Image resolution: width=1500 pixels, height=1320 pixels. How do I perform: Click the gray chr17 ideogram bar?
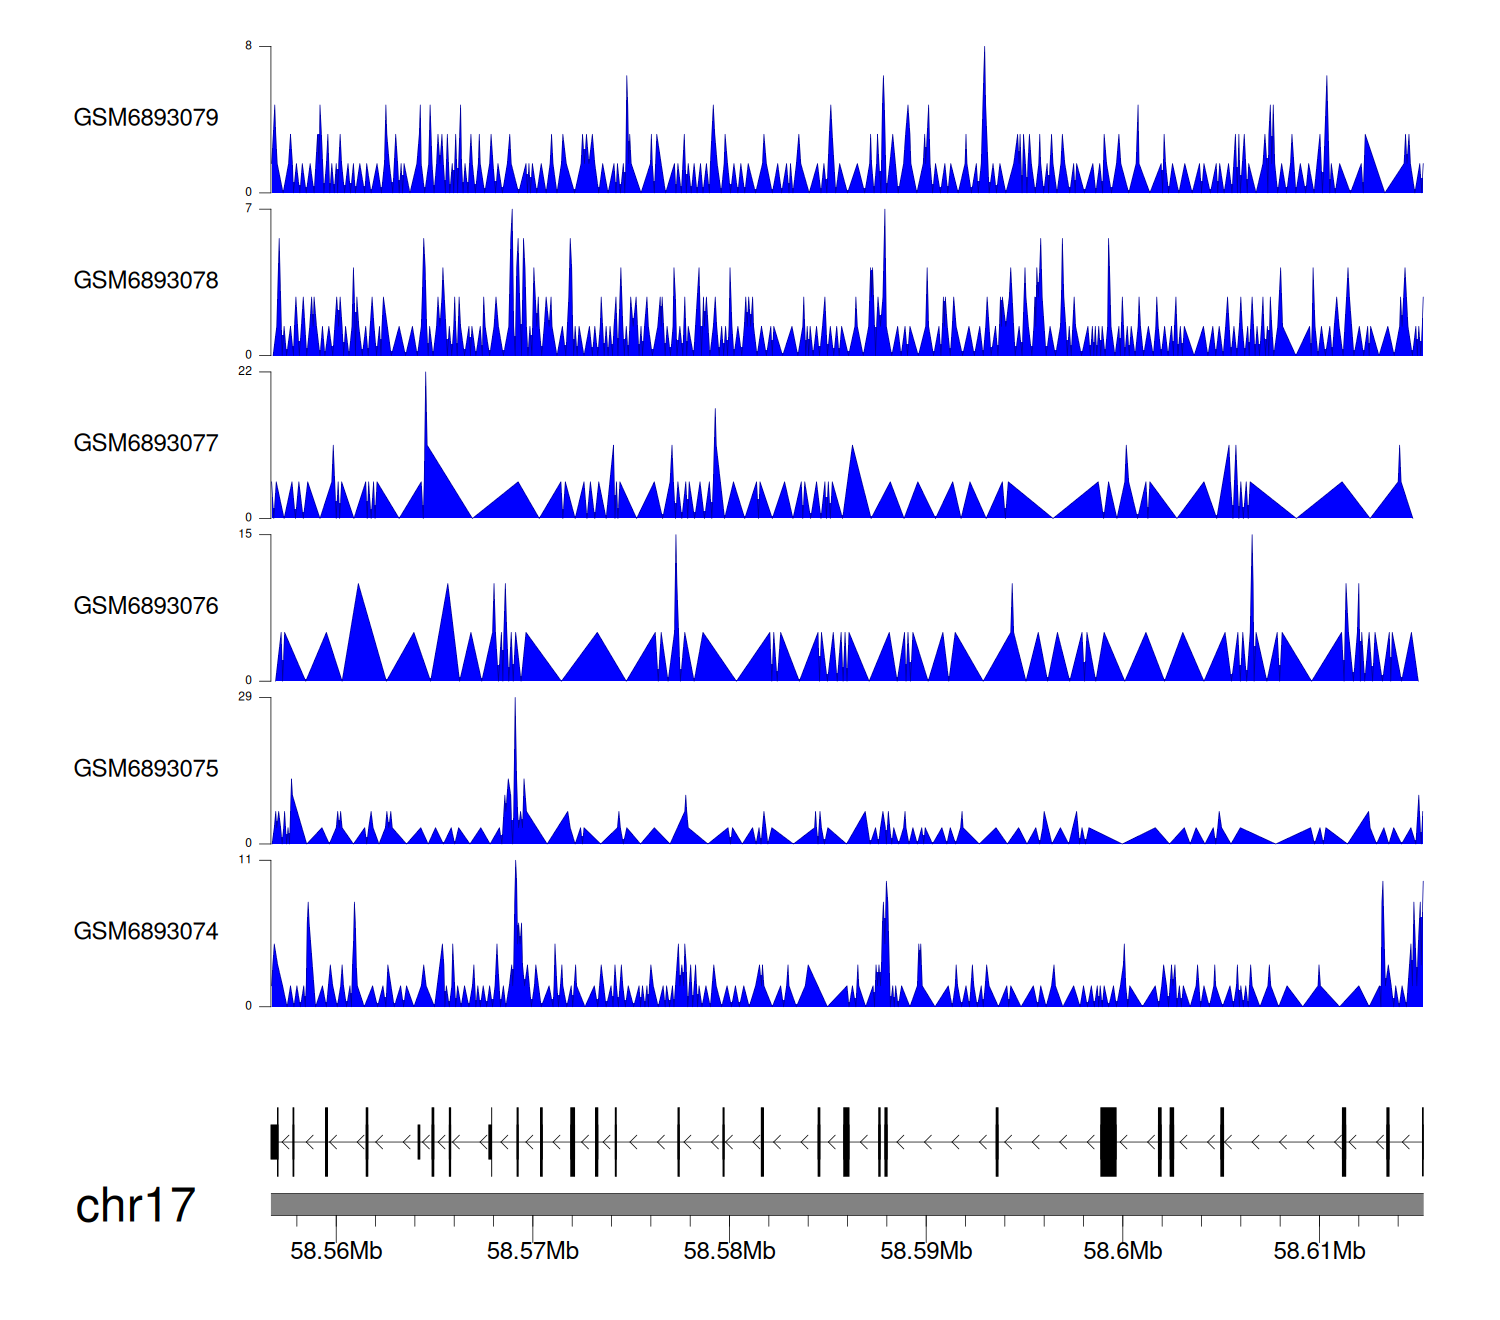[x=846, y=1204]
